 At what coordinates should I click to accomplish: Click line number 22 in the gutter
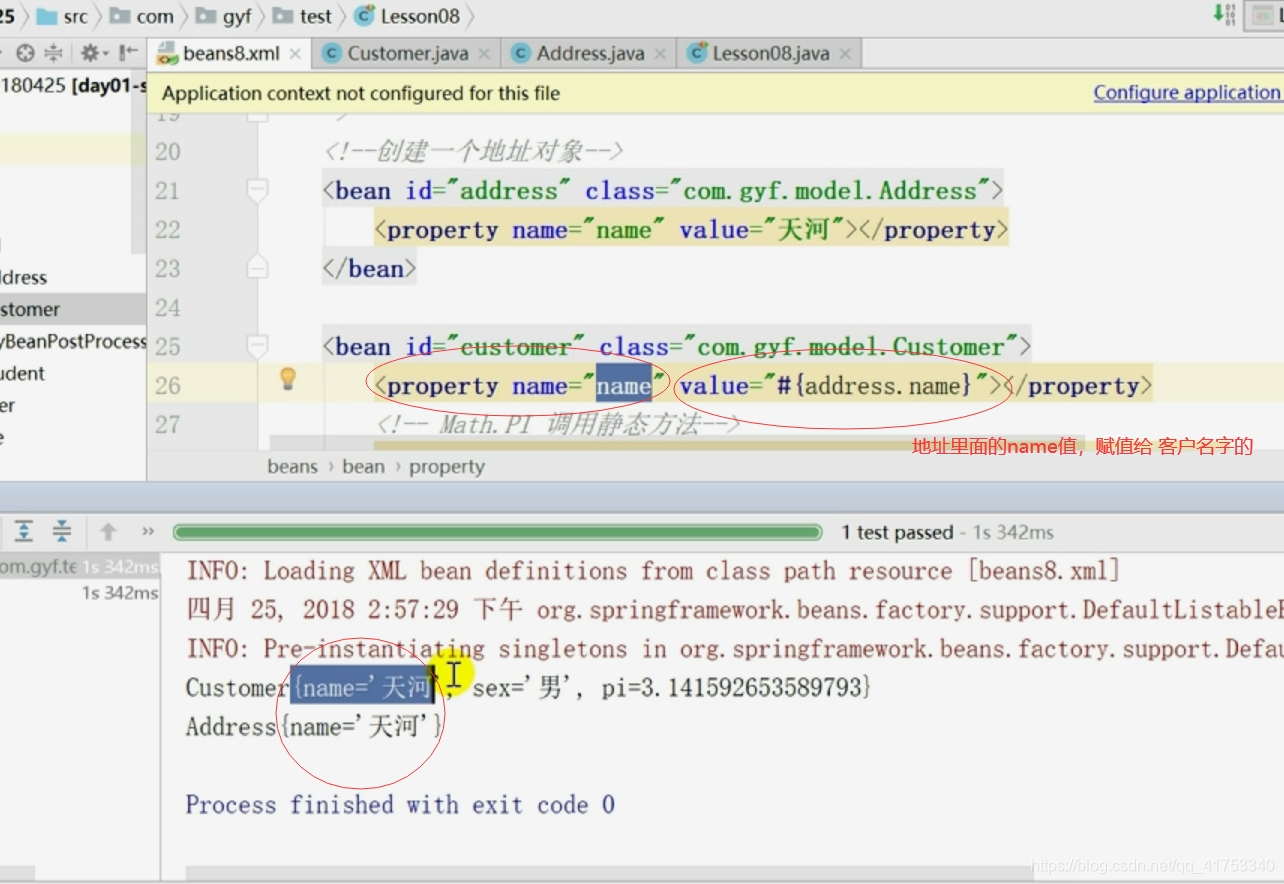pos(168,230)
